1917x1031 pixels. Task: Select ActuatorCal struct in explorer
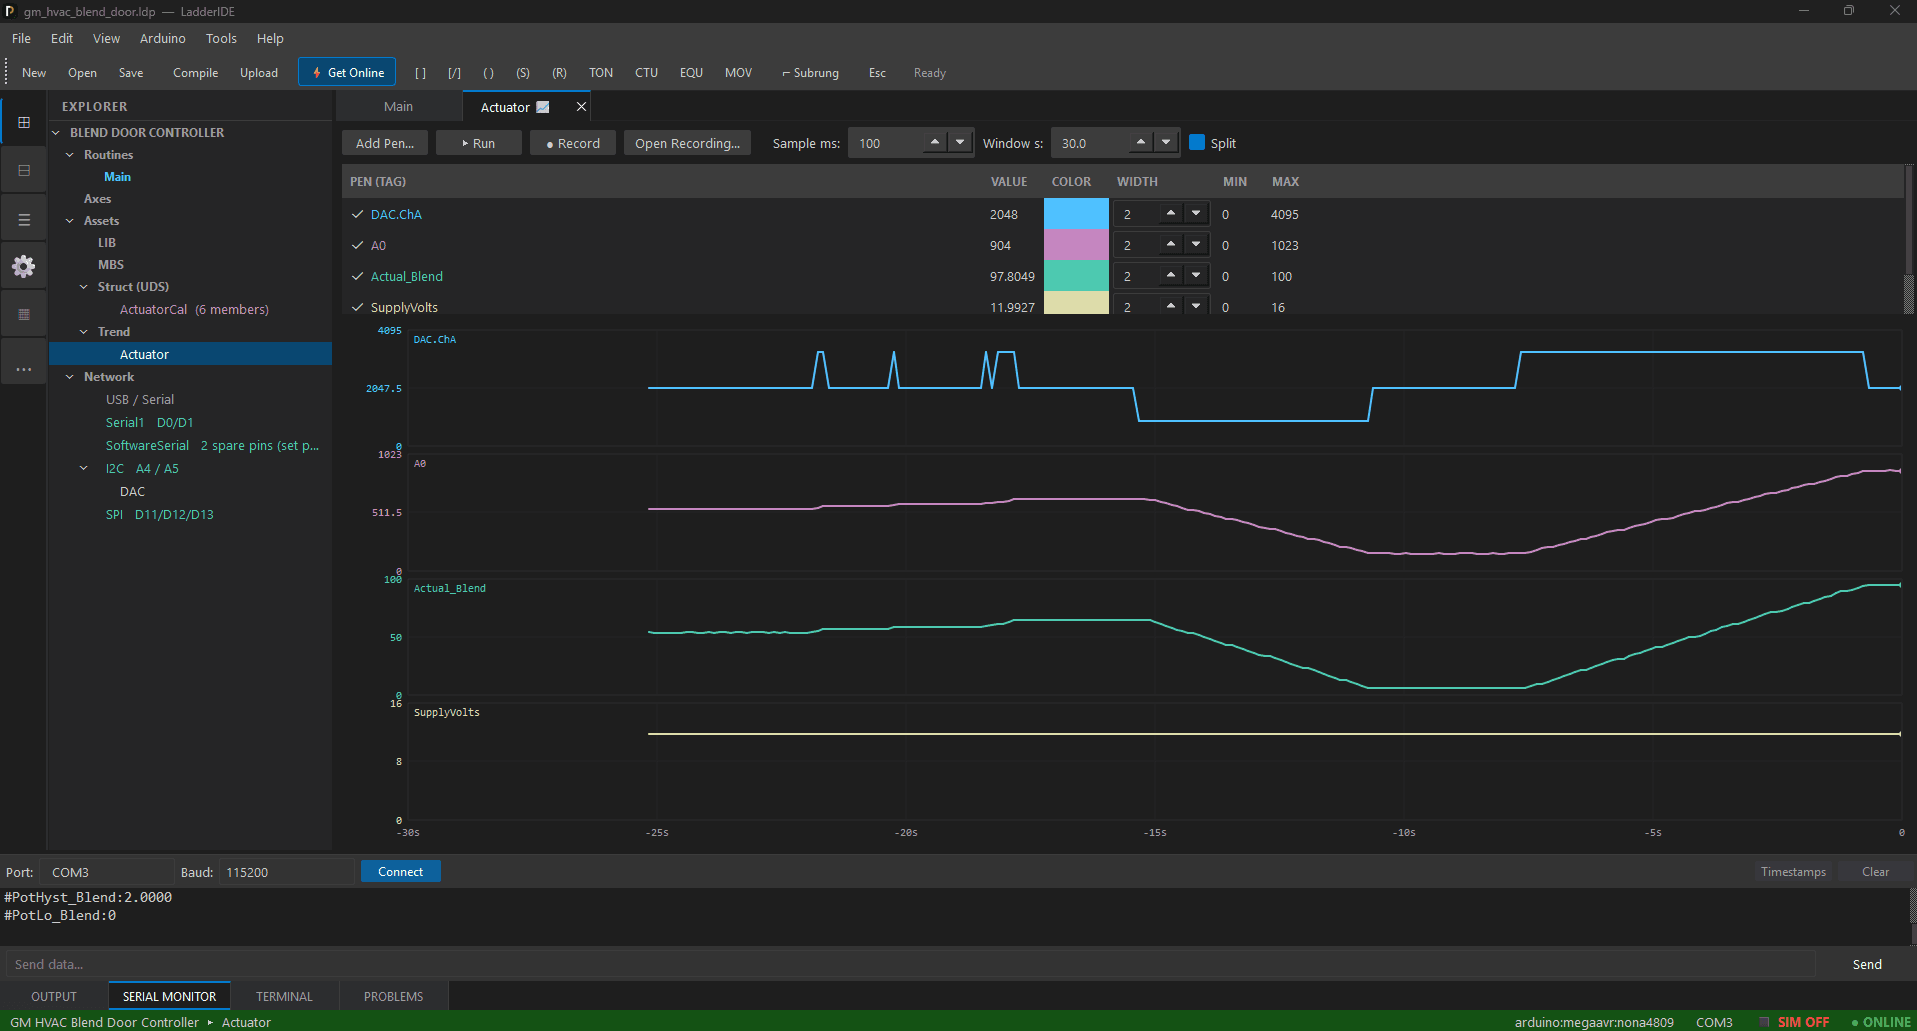coord(194,310)
